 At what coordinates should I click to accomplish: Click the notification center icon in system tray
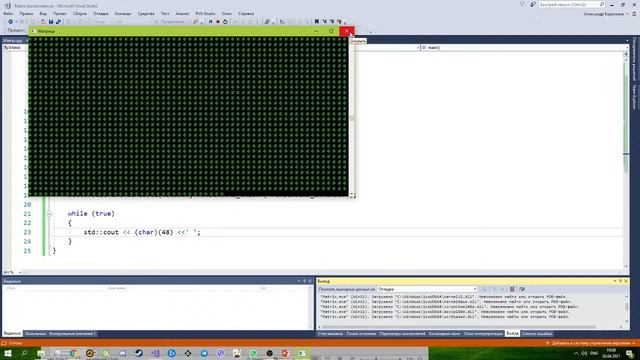pos(630,353)
